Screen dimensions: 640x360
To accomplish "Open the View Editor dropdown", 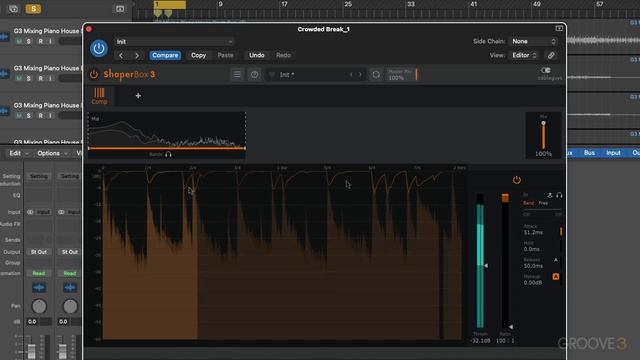I will (x=524, y=55).
